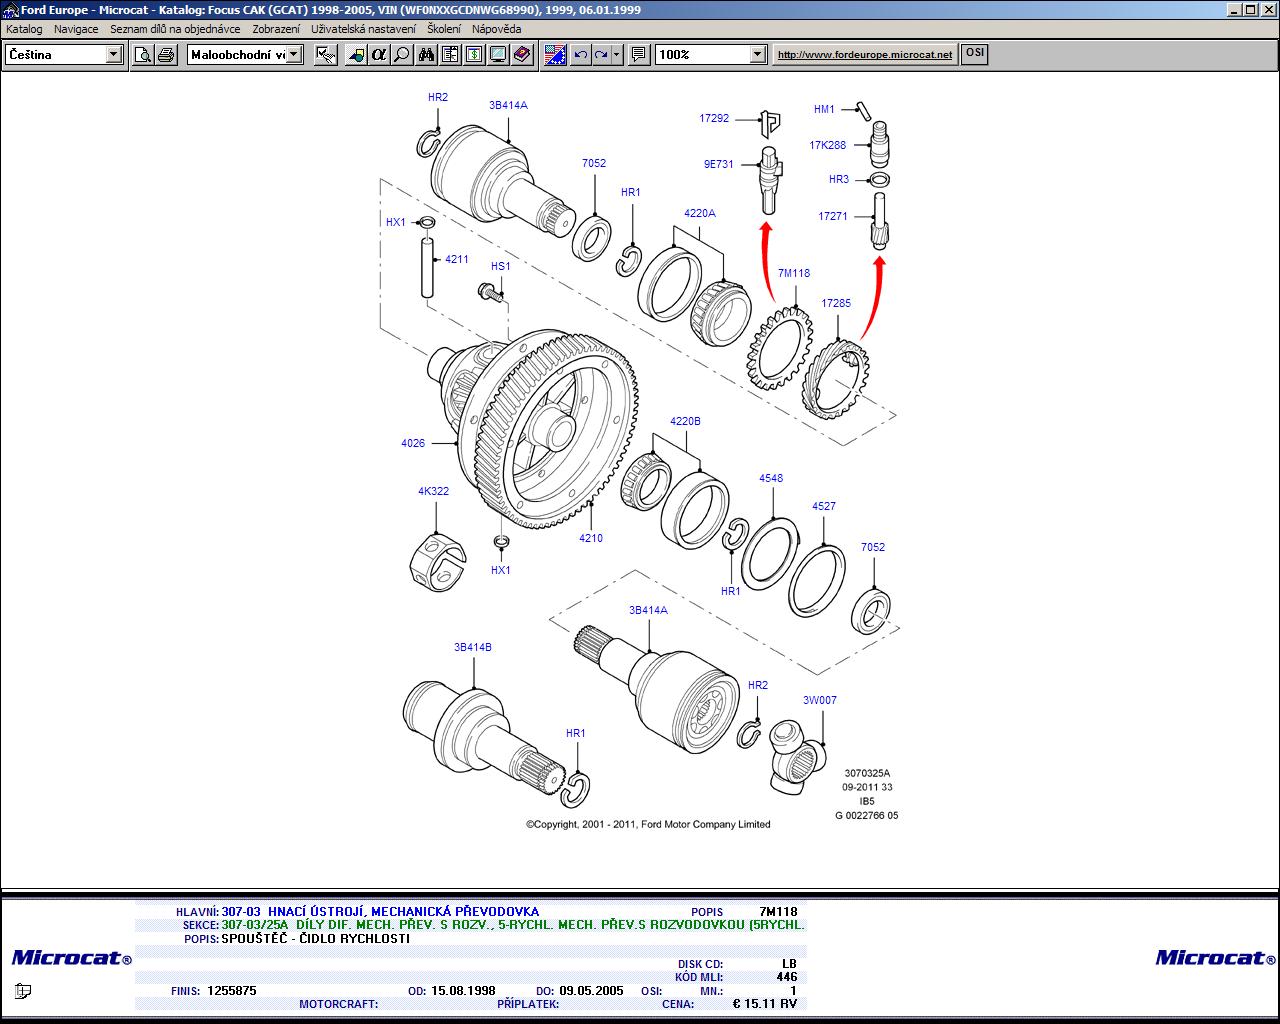Click the redo arrow icon
Viewport: 1280px width, 1024px height.
click(601, 55)
